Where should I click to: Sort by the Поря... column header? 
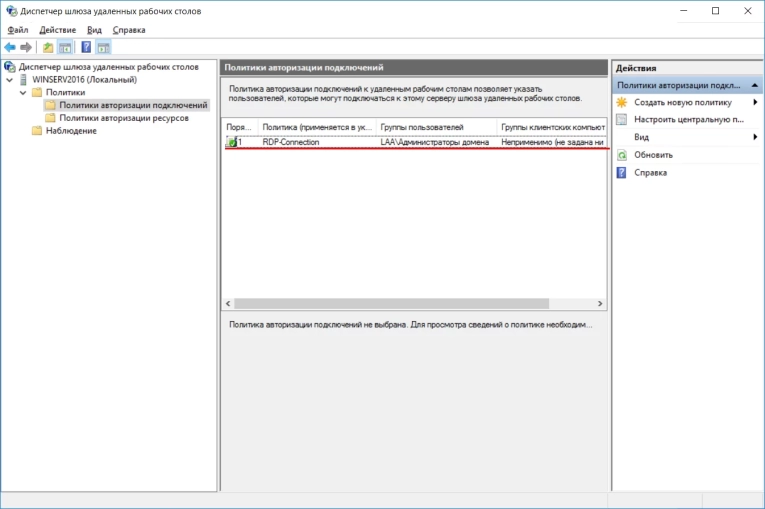[x=240, y=127]
